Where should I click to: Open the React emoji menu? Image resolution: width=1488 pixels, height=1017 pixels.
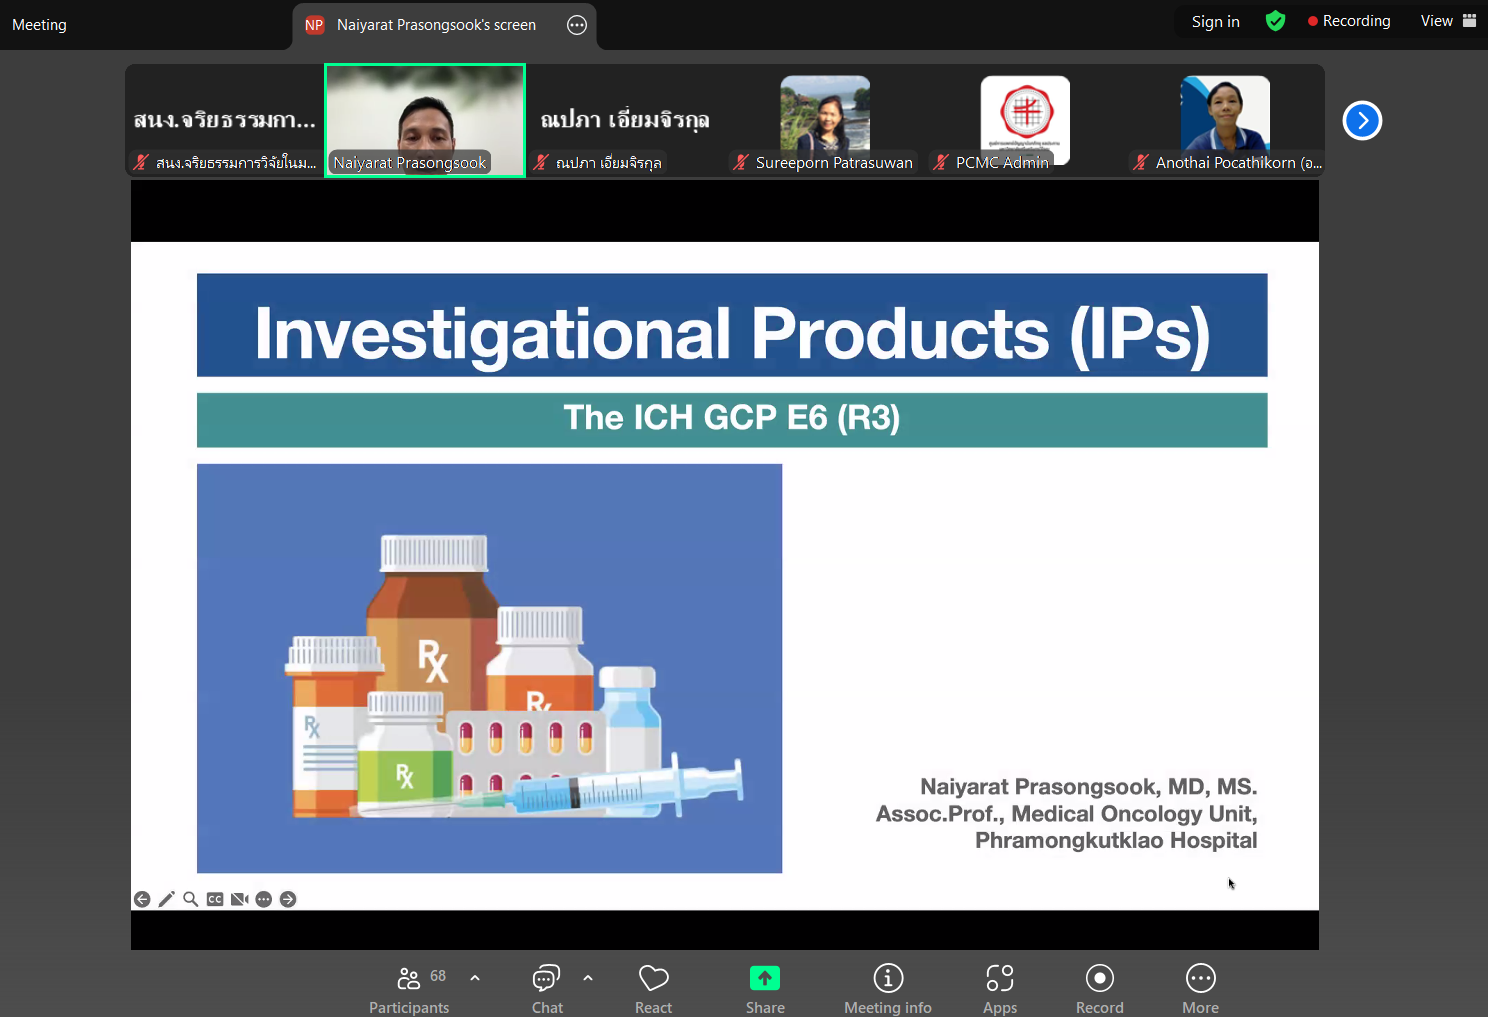point(653,988)
